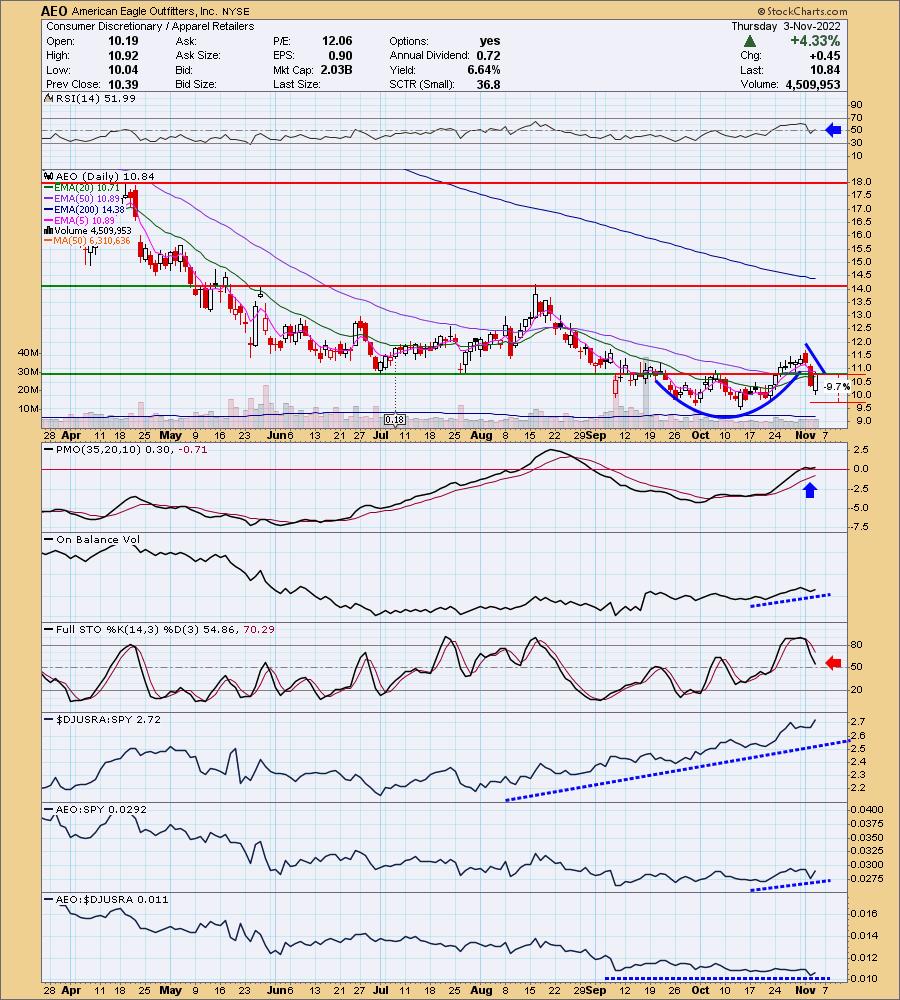Select the High value 10.92
Screen dimensions: 900x1000
(x=123, y=55)
